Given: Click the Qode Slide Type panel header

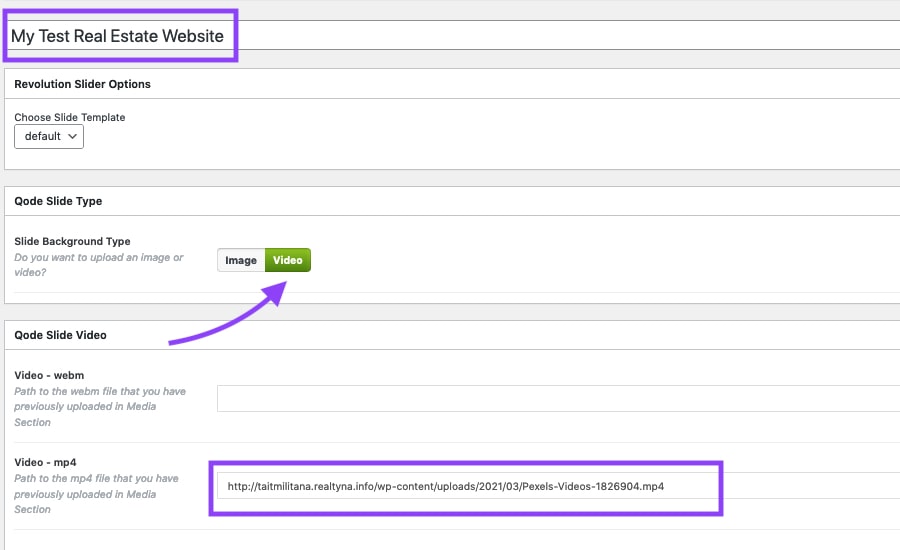Looking at the screenshot, I should (452, 201).
